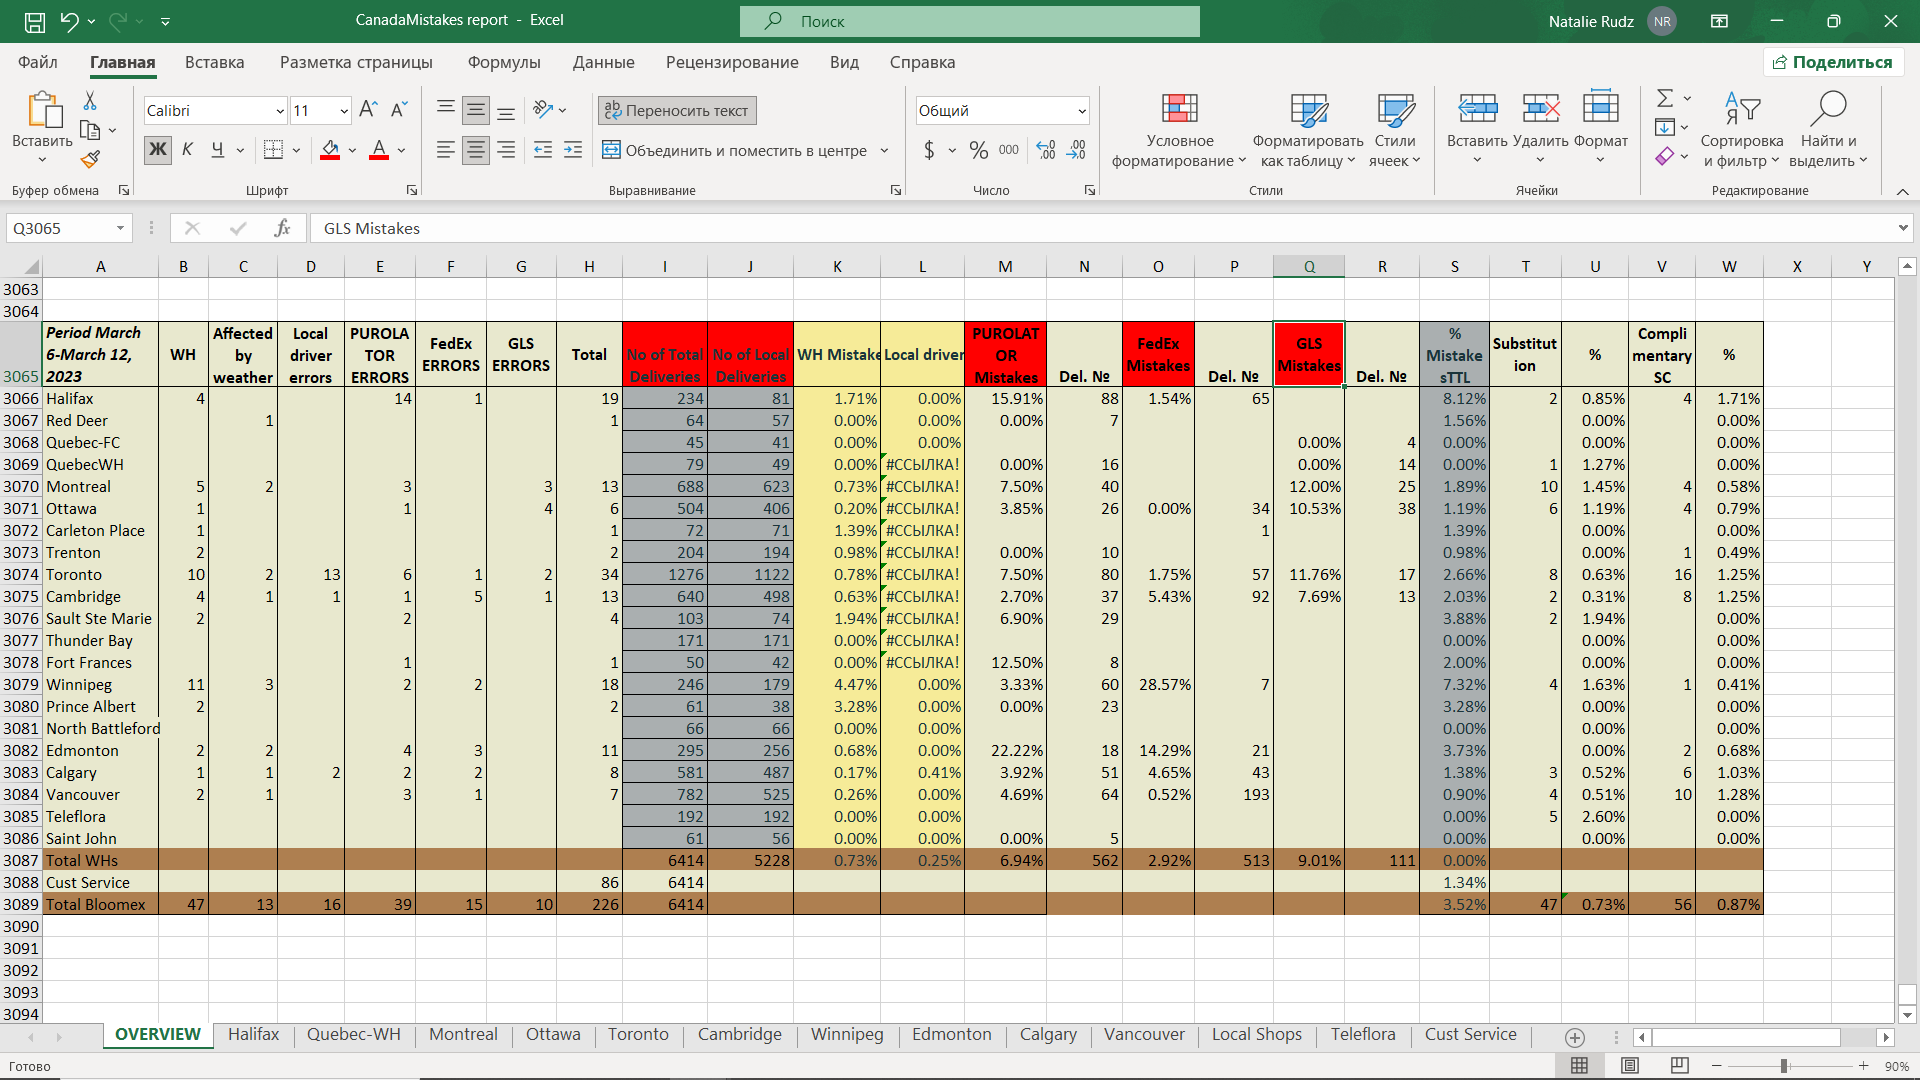Click the Format Painter brush icon
Screen dimensions: 1920x1080
[x=90, y=159]
